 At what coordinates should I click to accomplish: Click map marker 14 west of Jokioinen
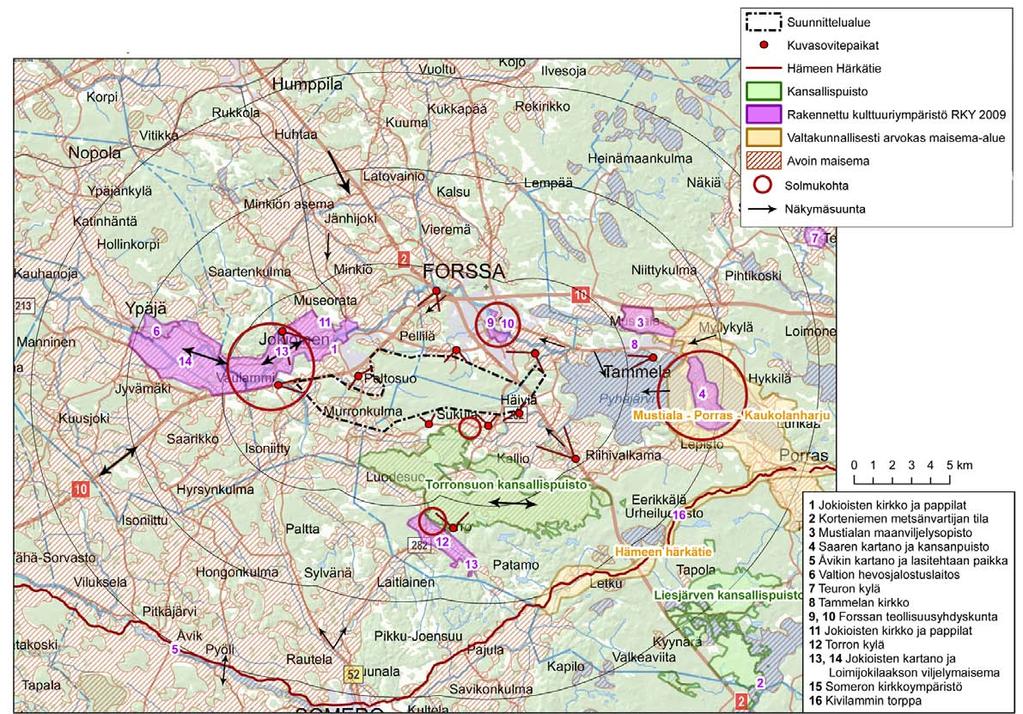pyautogui.click(x=185, y=361)
